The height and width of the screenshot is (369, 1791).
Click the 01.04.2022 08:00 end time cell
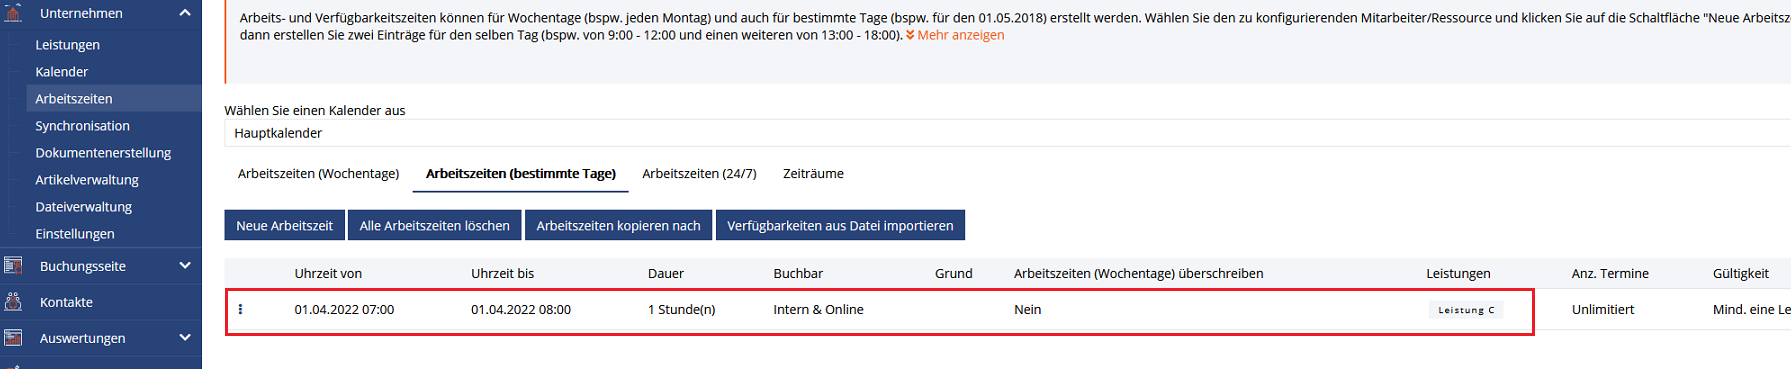tap(521, 310)
